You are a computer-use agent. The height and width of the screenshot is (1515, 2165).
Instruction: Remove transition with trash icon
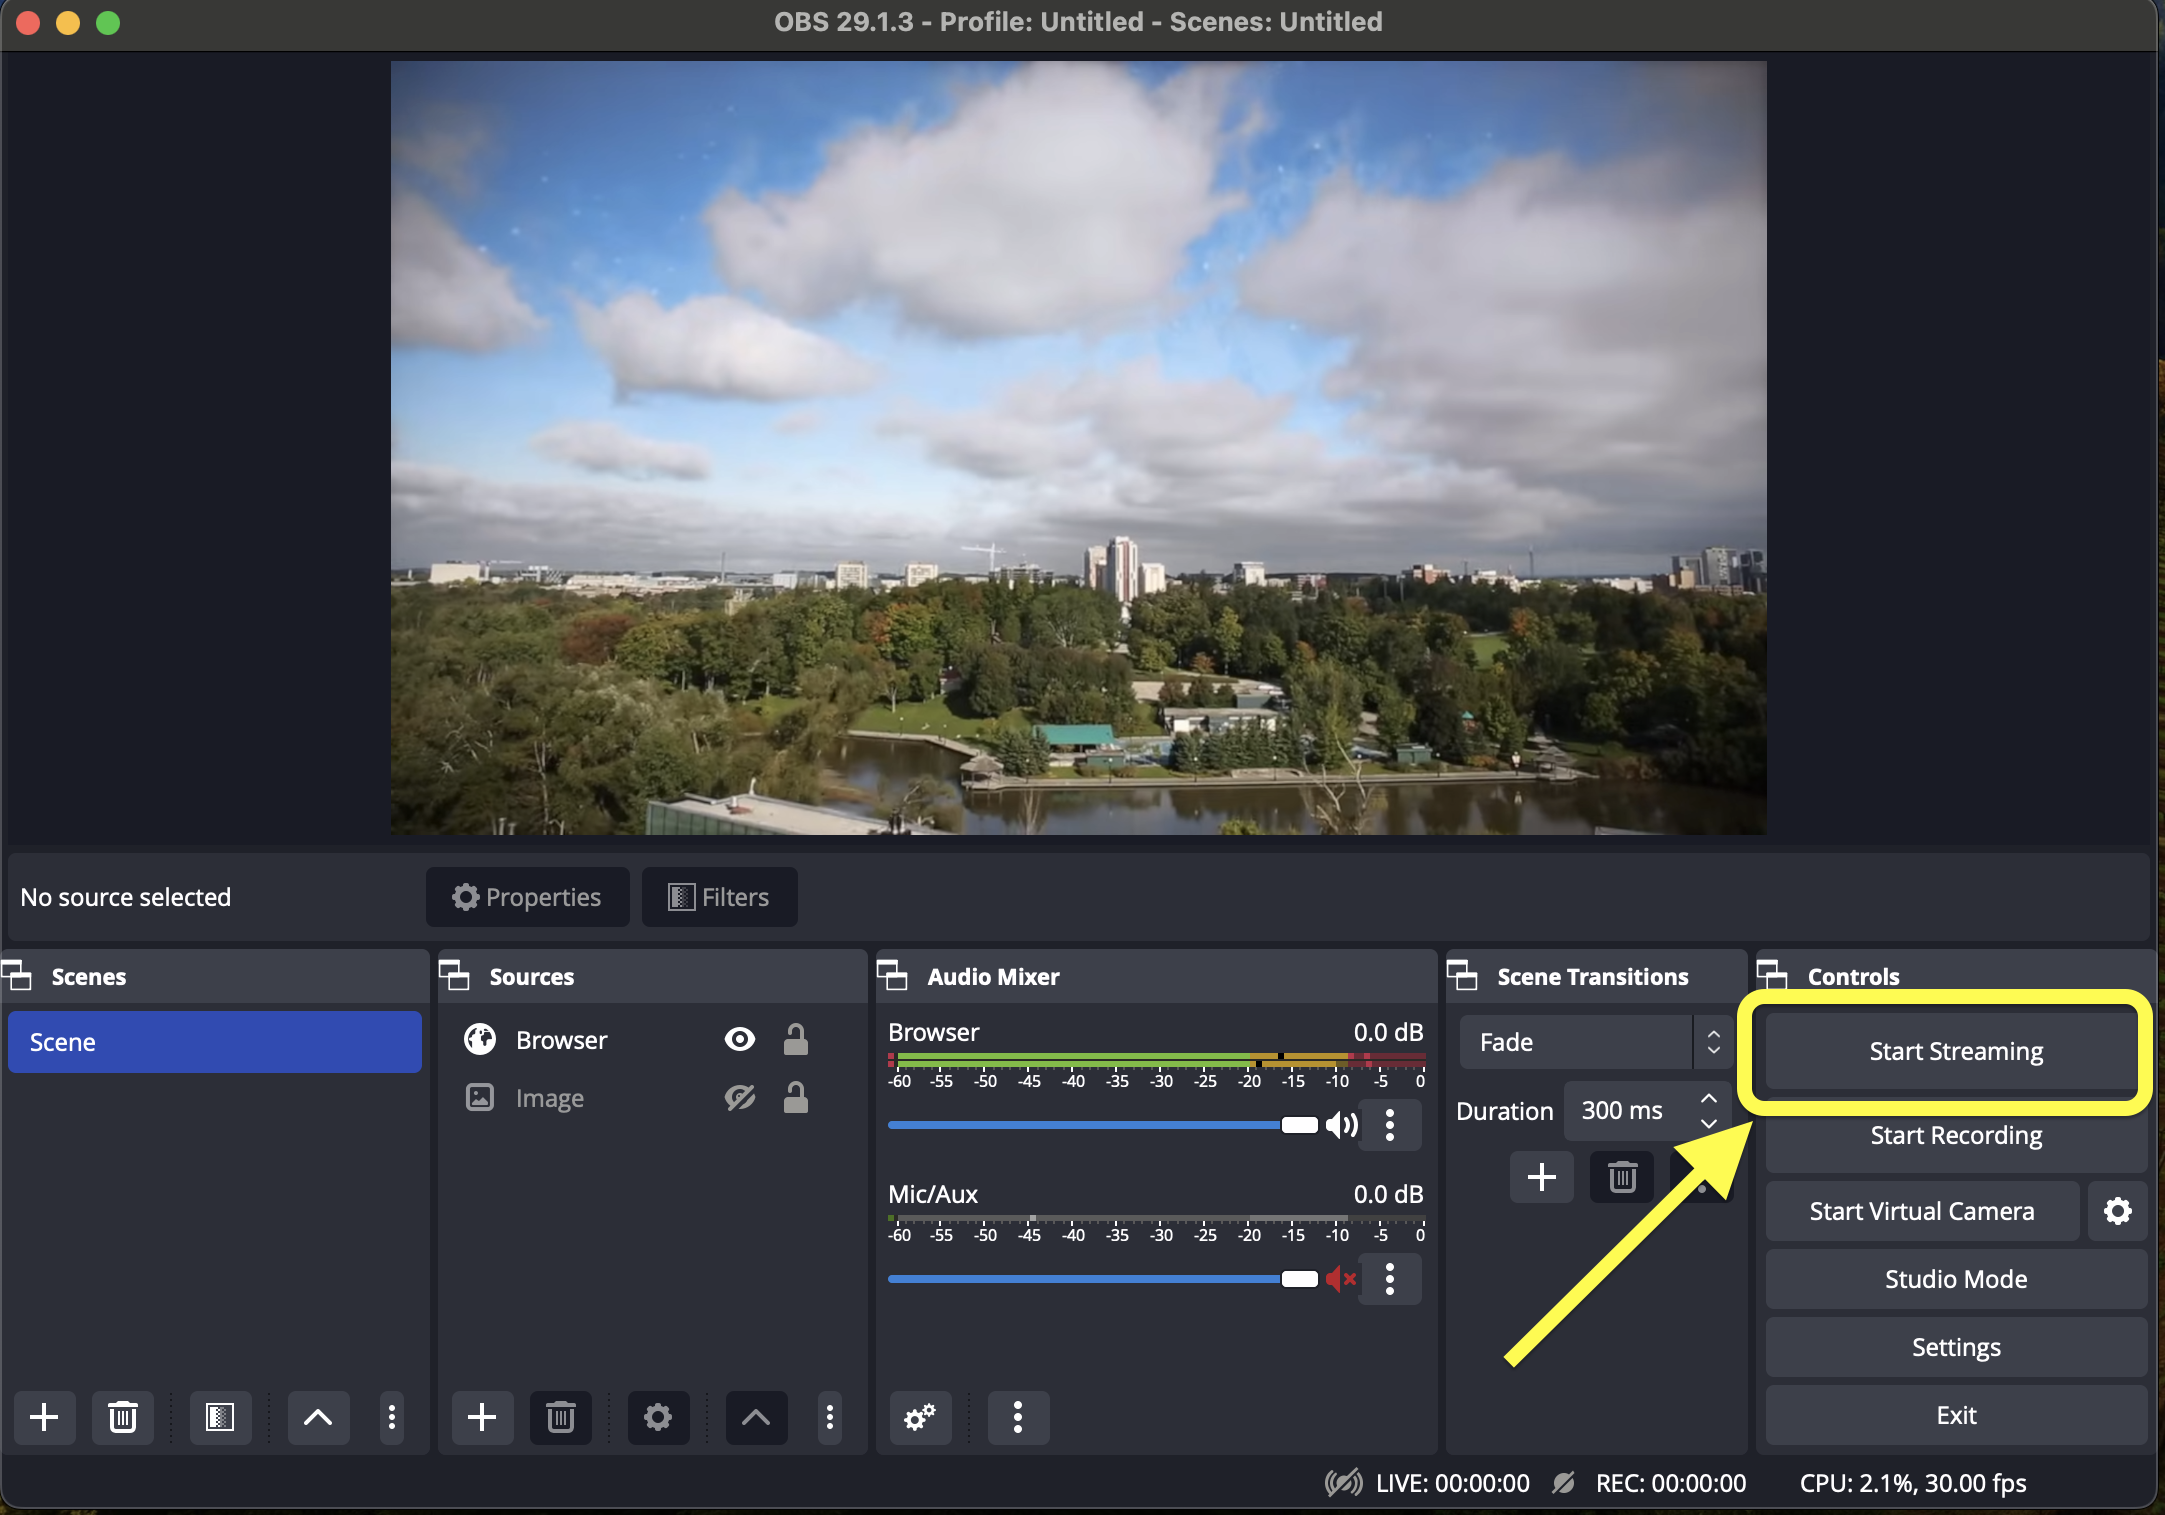(x=1621, y=1177)
